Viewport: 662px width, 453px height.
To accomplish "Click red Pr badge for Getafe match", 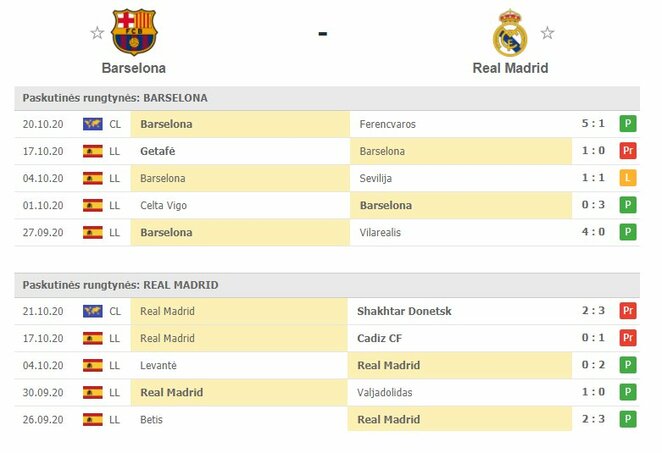I will point(628,151).
